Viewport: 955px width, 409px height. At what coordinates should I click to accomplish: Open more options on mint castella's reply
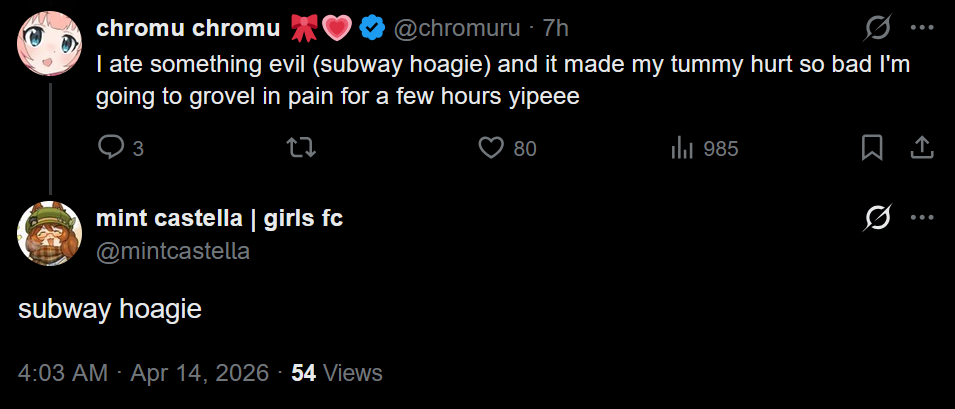pyautogui.click(x=922, y=218)
